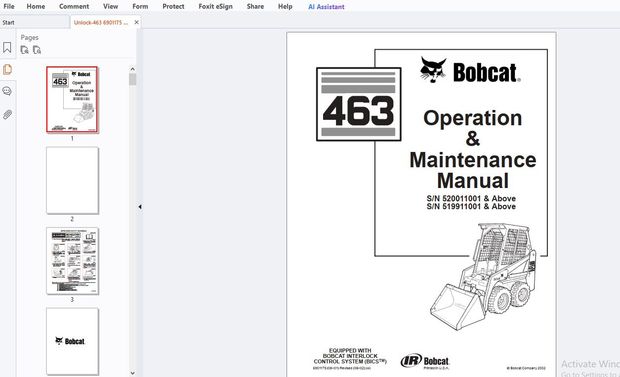The image size is (620, 377).
Task: Click the Pages panel title
Action: point(30,38)
